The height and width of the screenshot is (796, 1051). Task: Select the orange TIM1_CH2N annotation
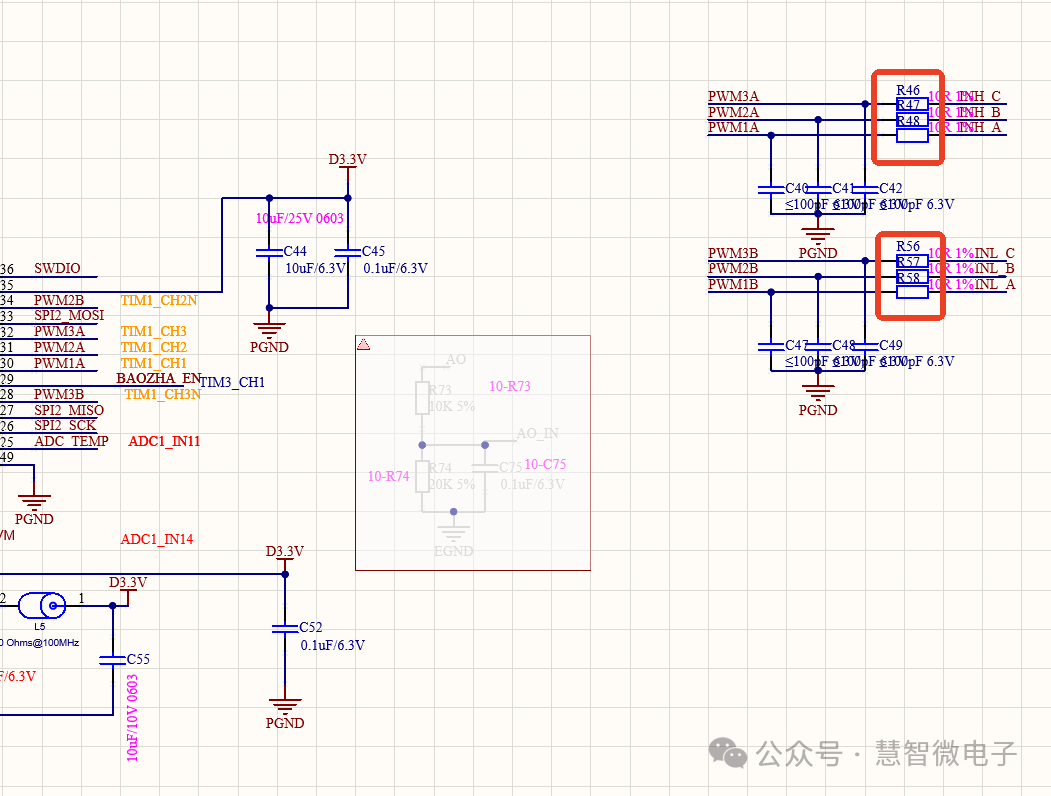(x=159, y=299)
